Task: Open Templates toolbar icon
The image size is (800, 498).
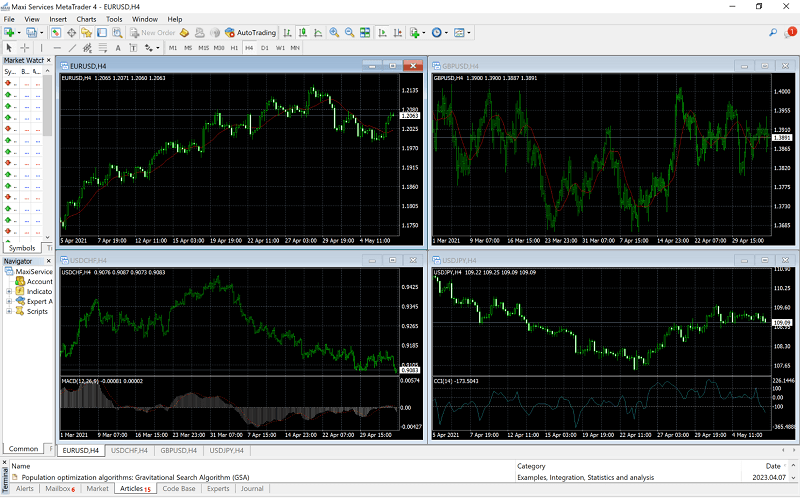Action: click(459, 33)
